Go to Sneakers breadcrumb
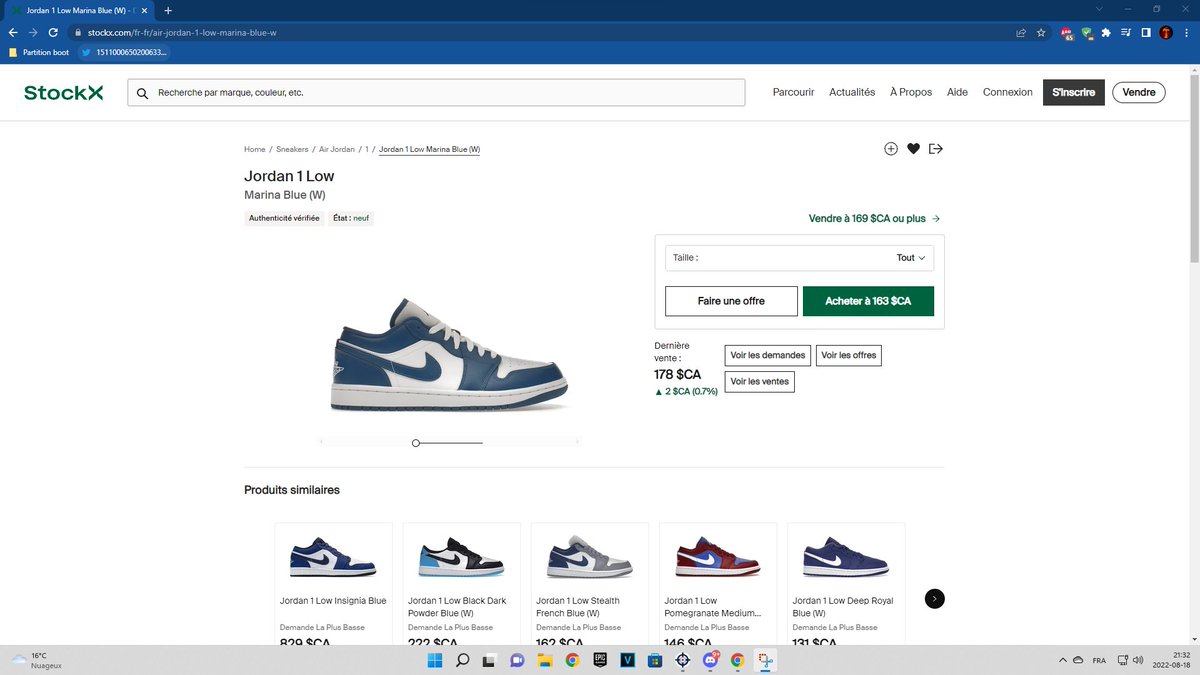 click(x=292, y=149)
